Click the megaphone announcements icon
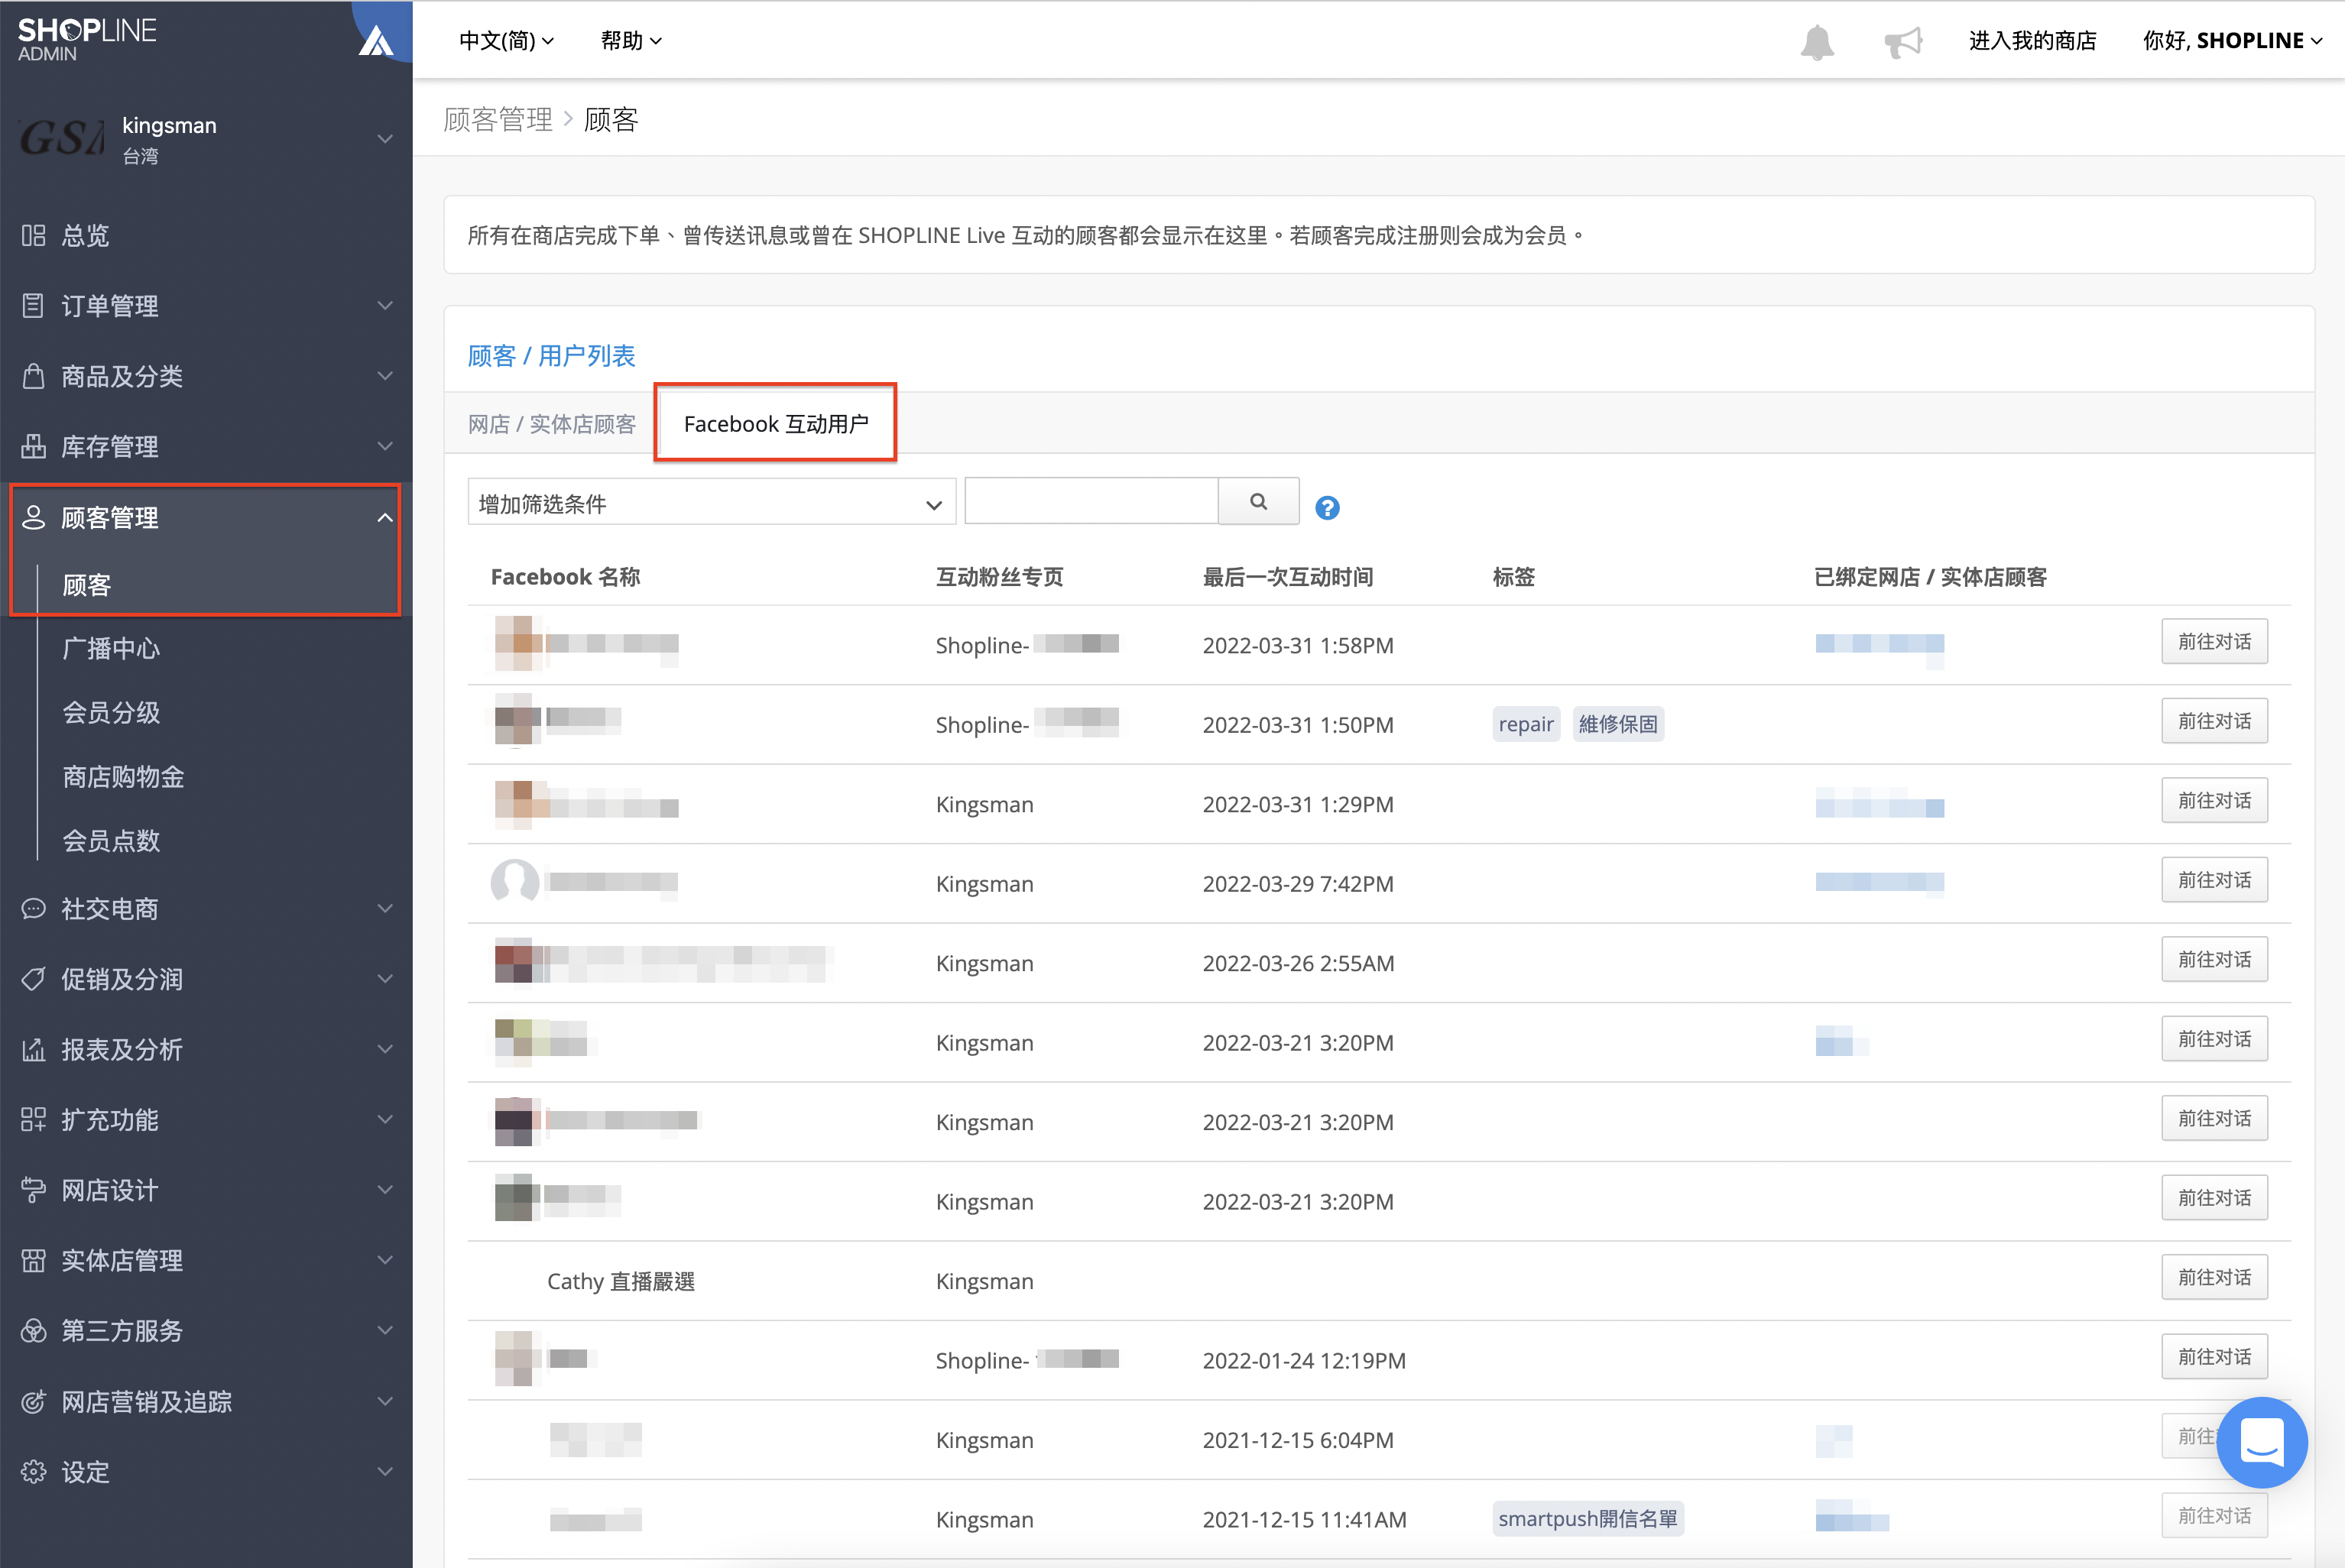 pos(1902,42)
